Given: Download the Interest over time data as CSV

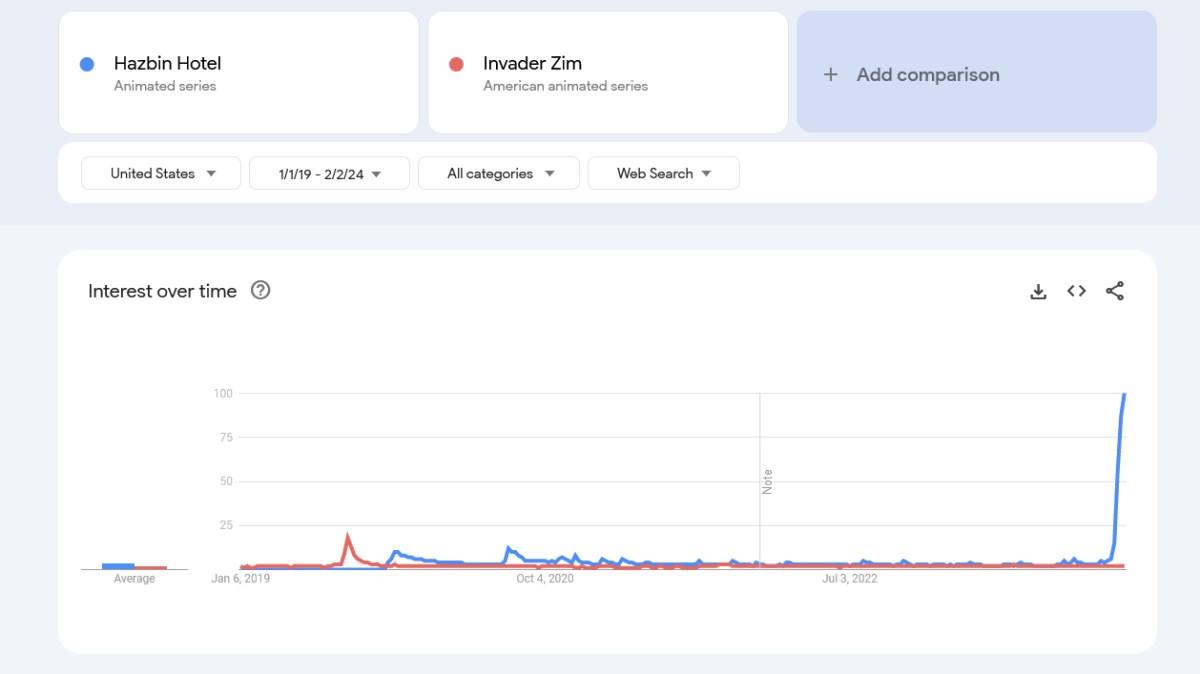Looking at the screenshot, I should click(1038, 291).
